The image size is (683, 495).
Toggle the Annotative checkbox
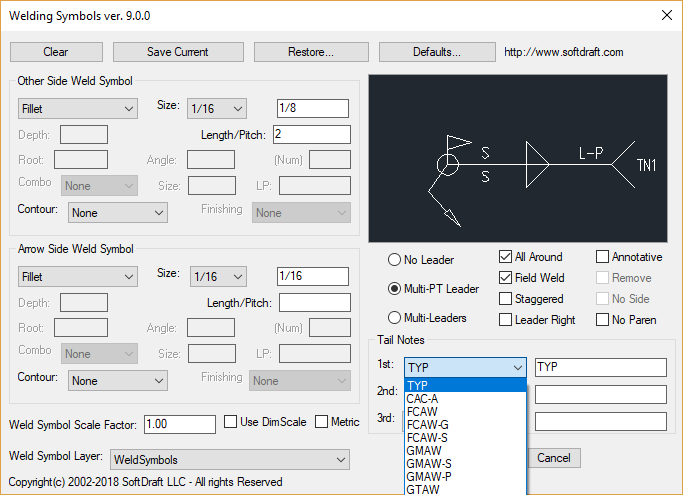pyautogui.click(x=602, y=257)
